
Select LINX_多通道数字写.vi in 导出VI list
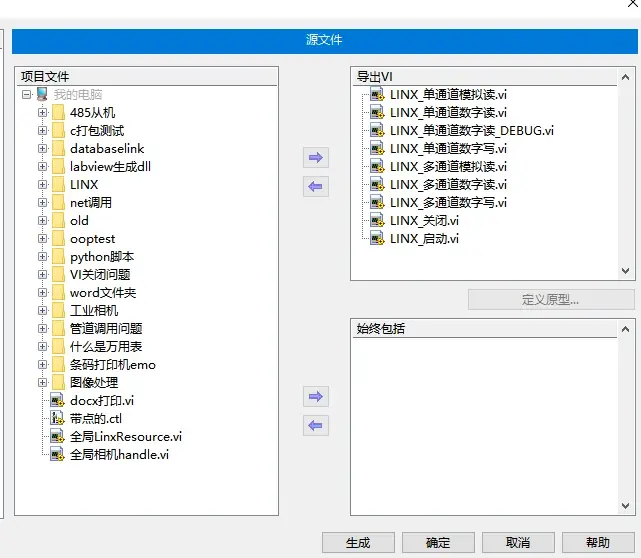448,202
